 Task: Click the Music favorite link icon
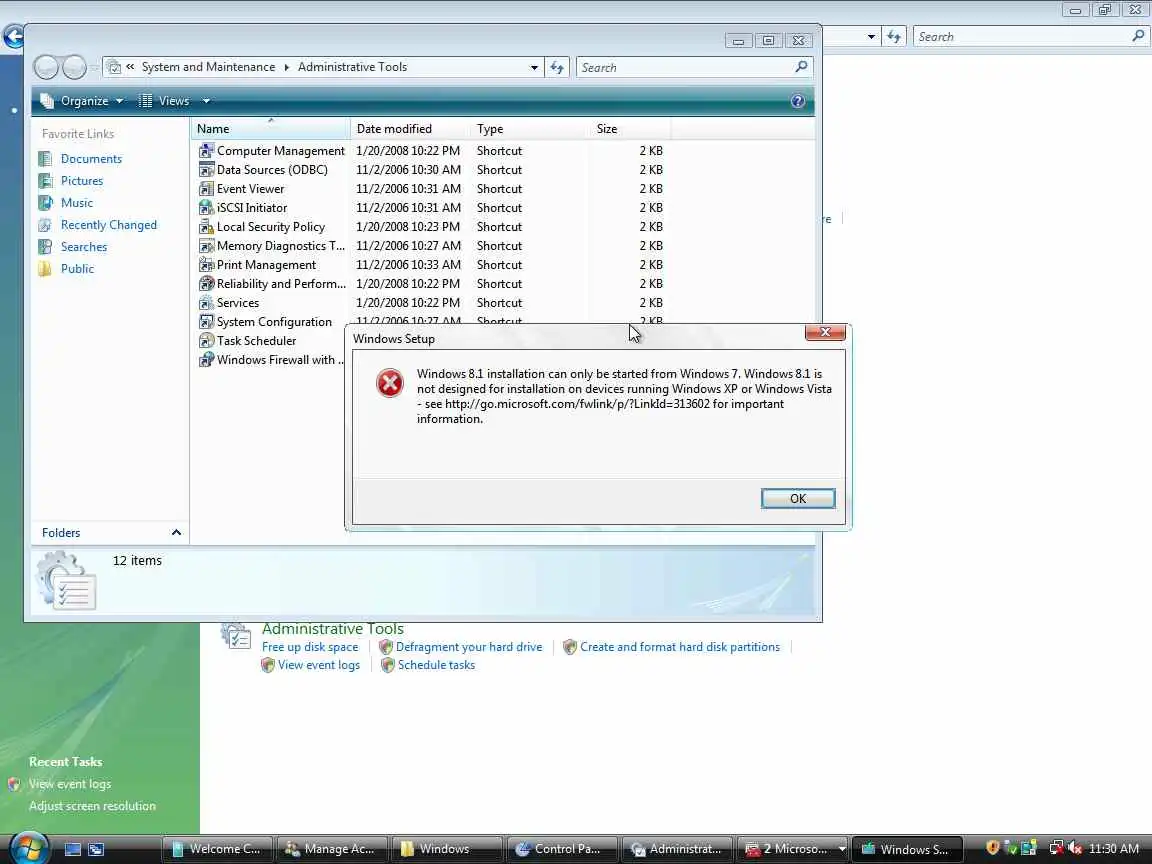point(46,203)
